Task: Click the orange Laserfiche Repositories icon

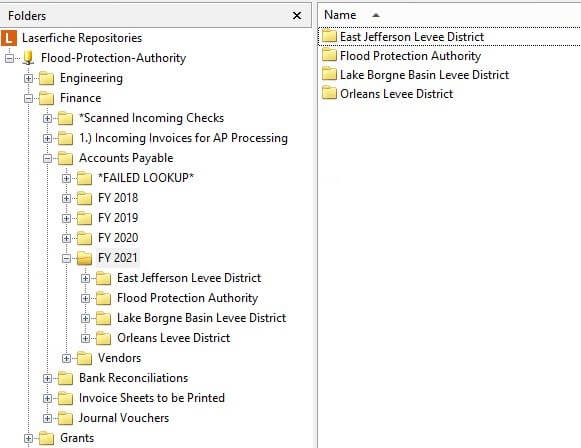Action: [9, 38]
